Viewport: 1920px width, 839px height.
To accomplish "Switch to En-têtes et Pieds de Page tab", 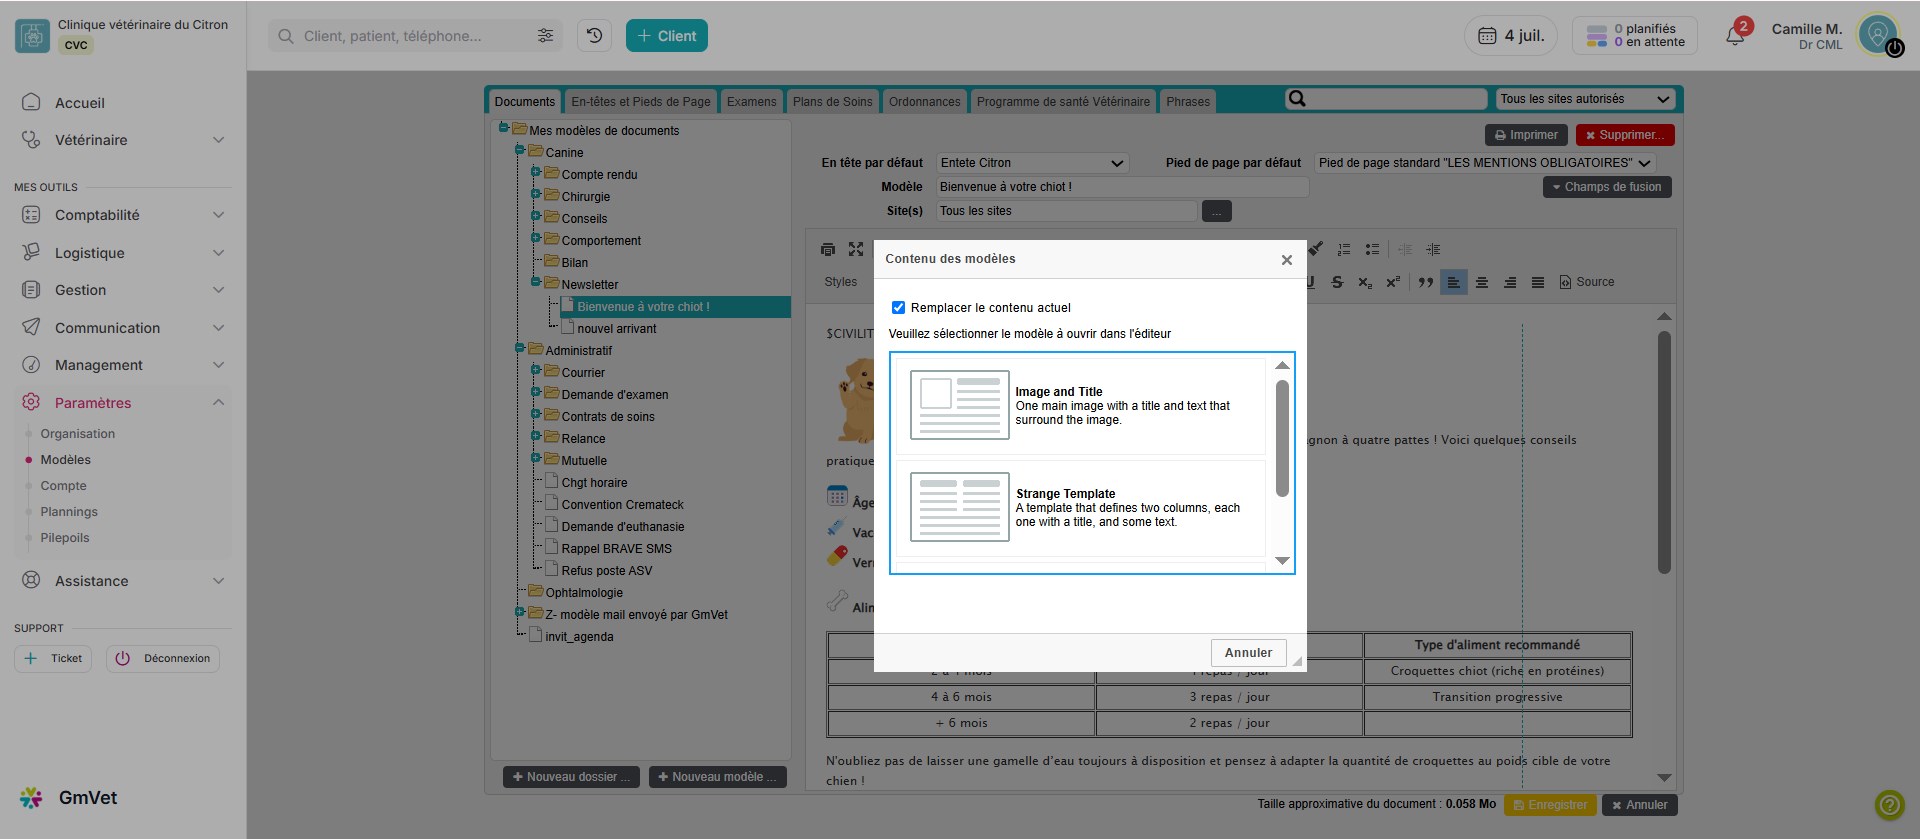I will coord(641,101).
